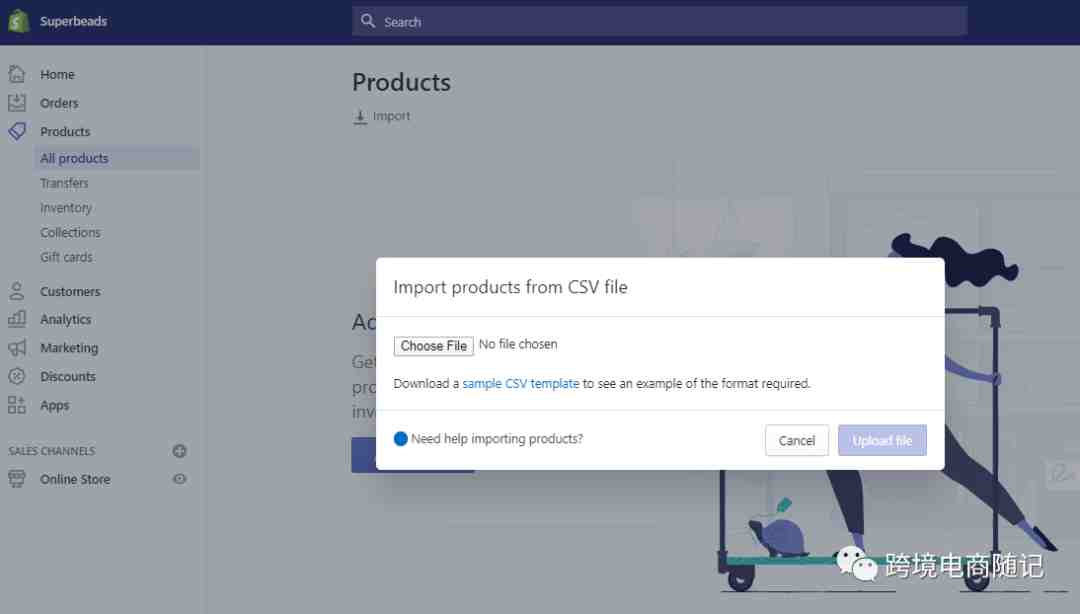1080x614 pixels.
Task: Click the Home house icon in sidebar
Action: 17,74
